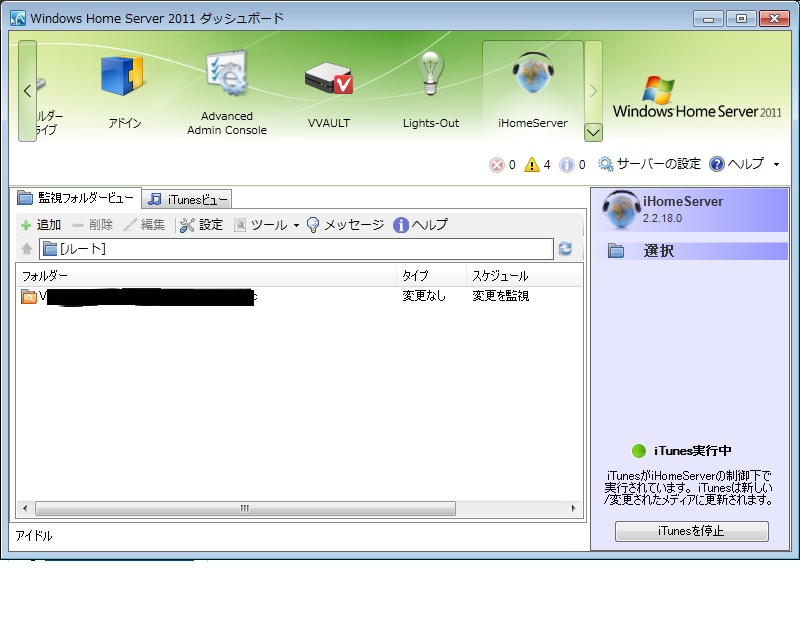
Task: Click the horizontal scrollbar thumb
Action: coord(245,508)
